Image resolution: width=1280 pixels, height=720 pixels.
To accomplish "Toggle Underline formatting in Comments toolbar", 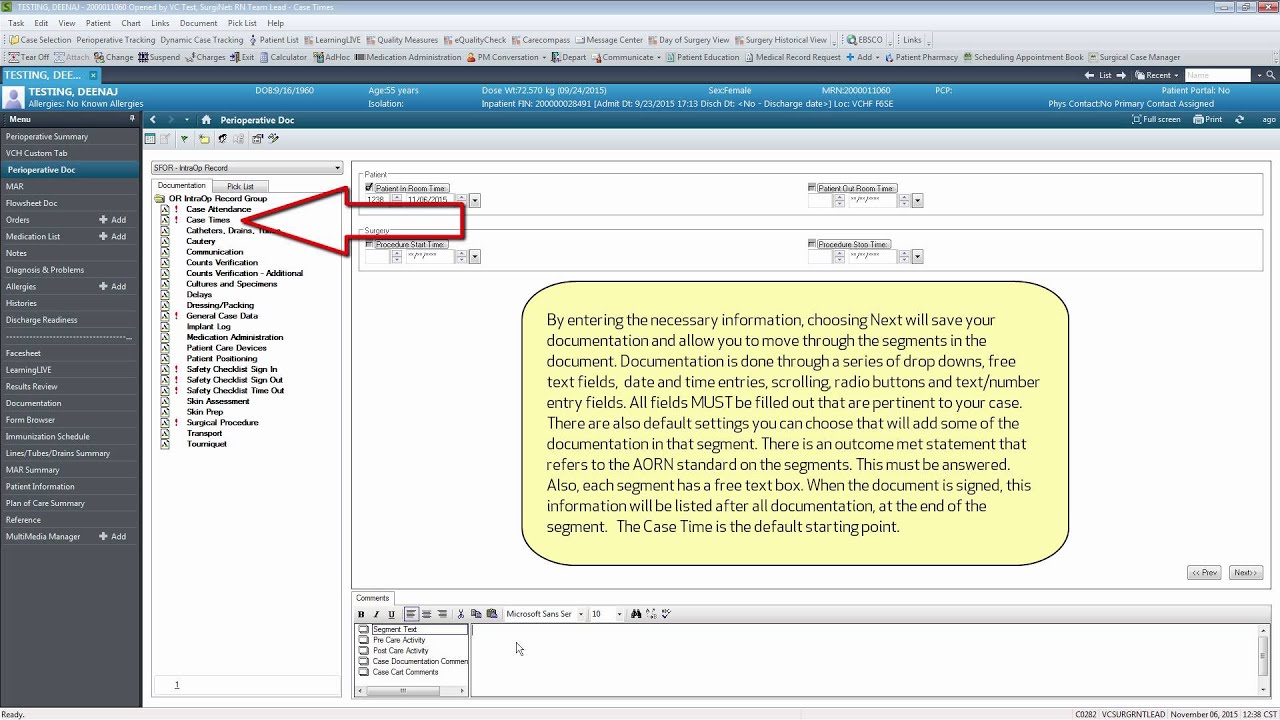I will (x=391, y=614).
